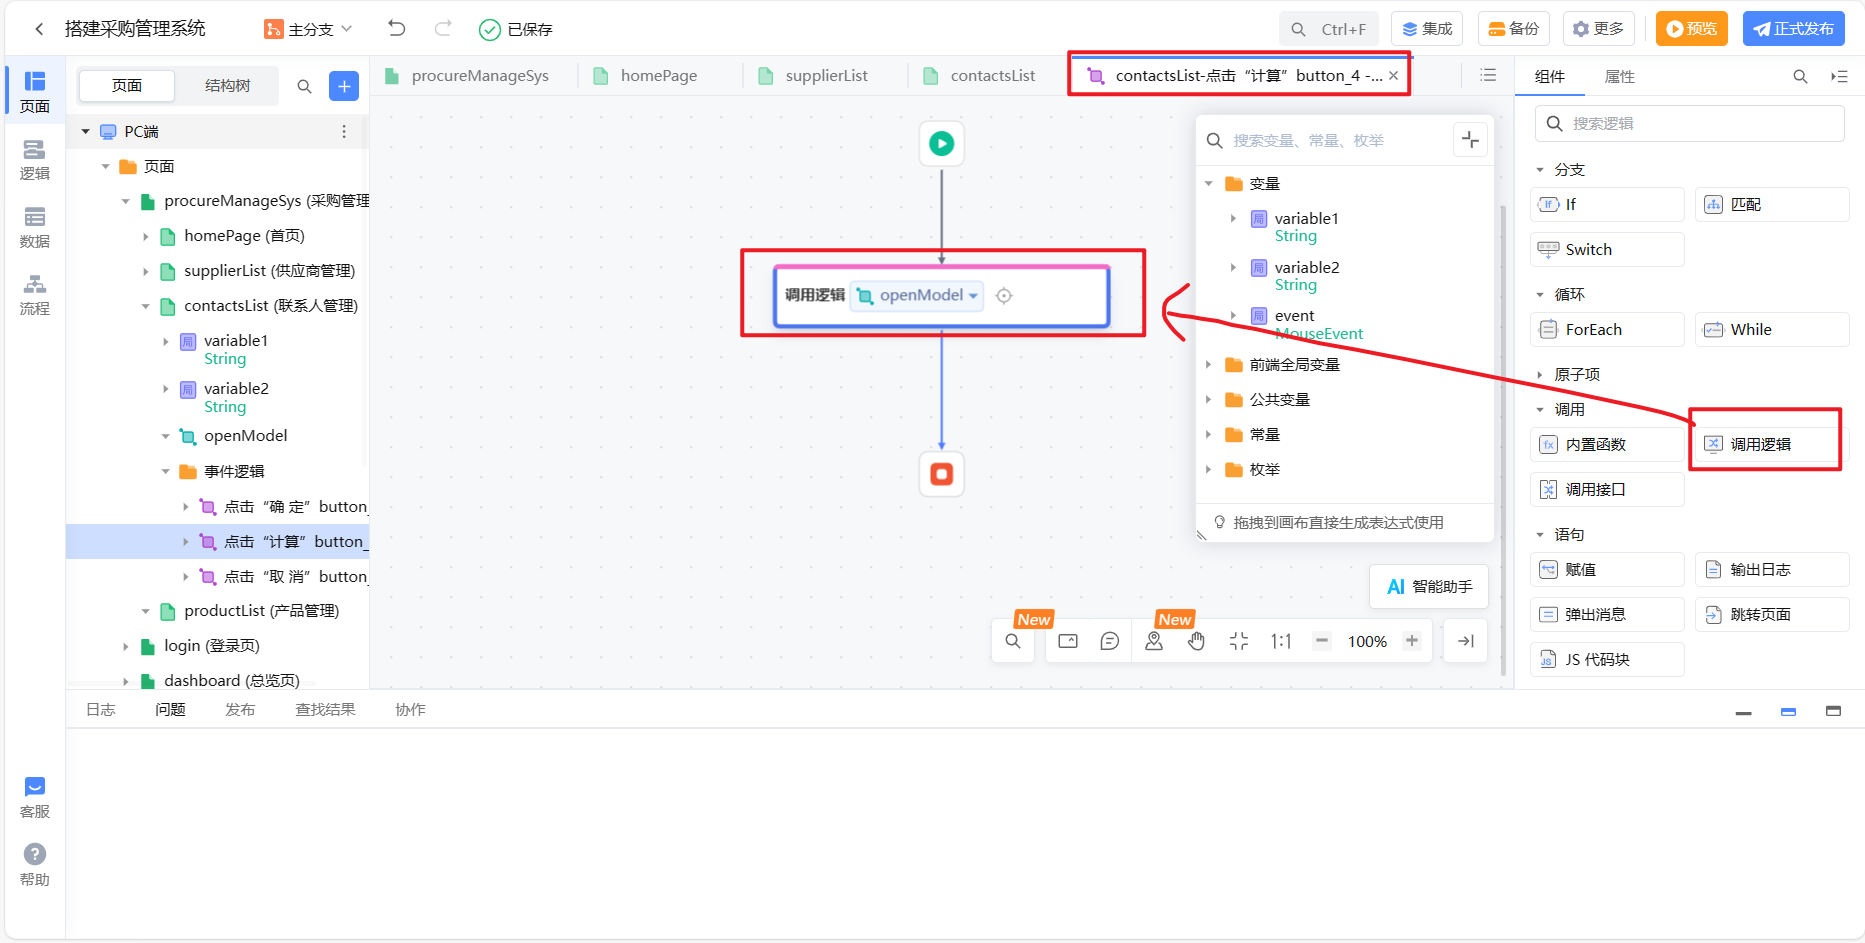Search pages with the left panel magnifier
Image resolution: width=1865 pixels, height=943 pixels.
(304, 87)
